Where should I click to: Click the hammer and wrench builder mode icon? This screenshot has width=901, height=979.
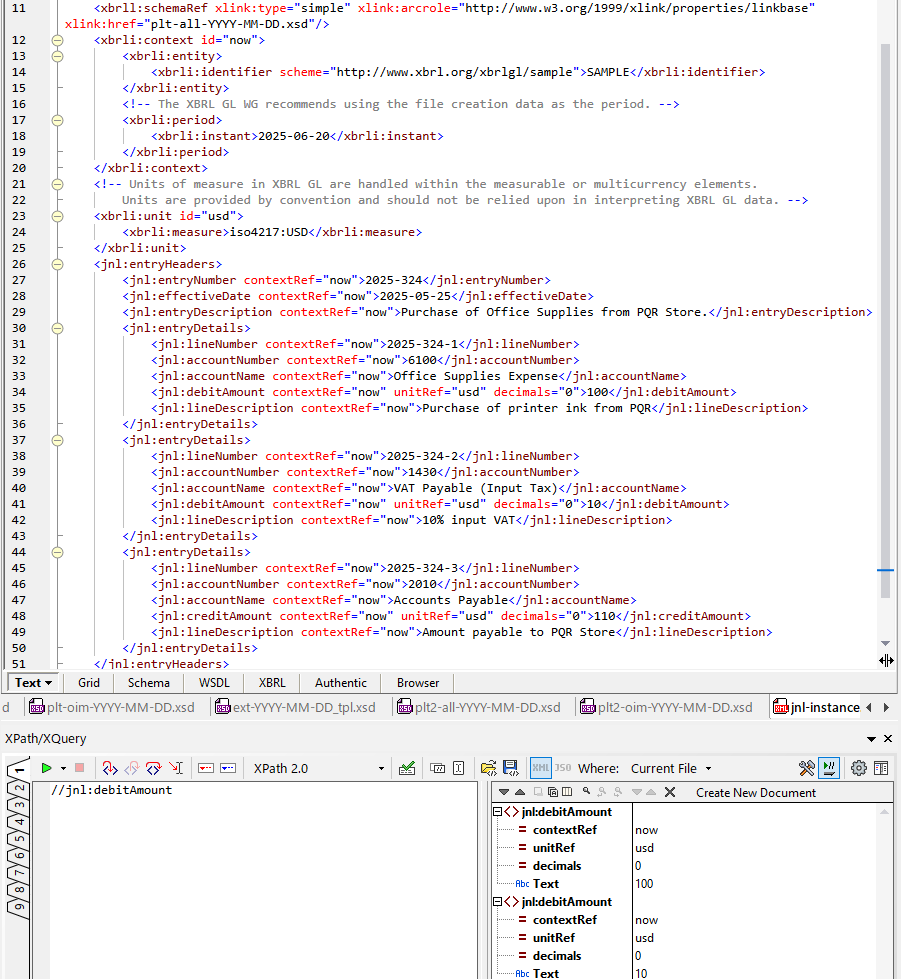point(807,768)
